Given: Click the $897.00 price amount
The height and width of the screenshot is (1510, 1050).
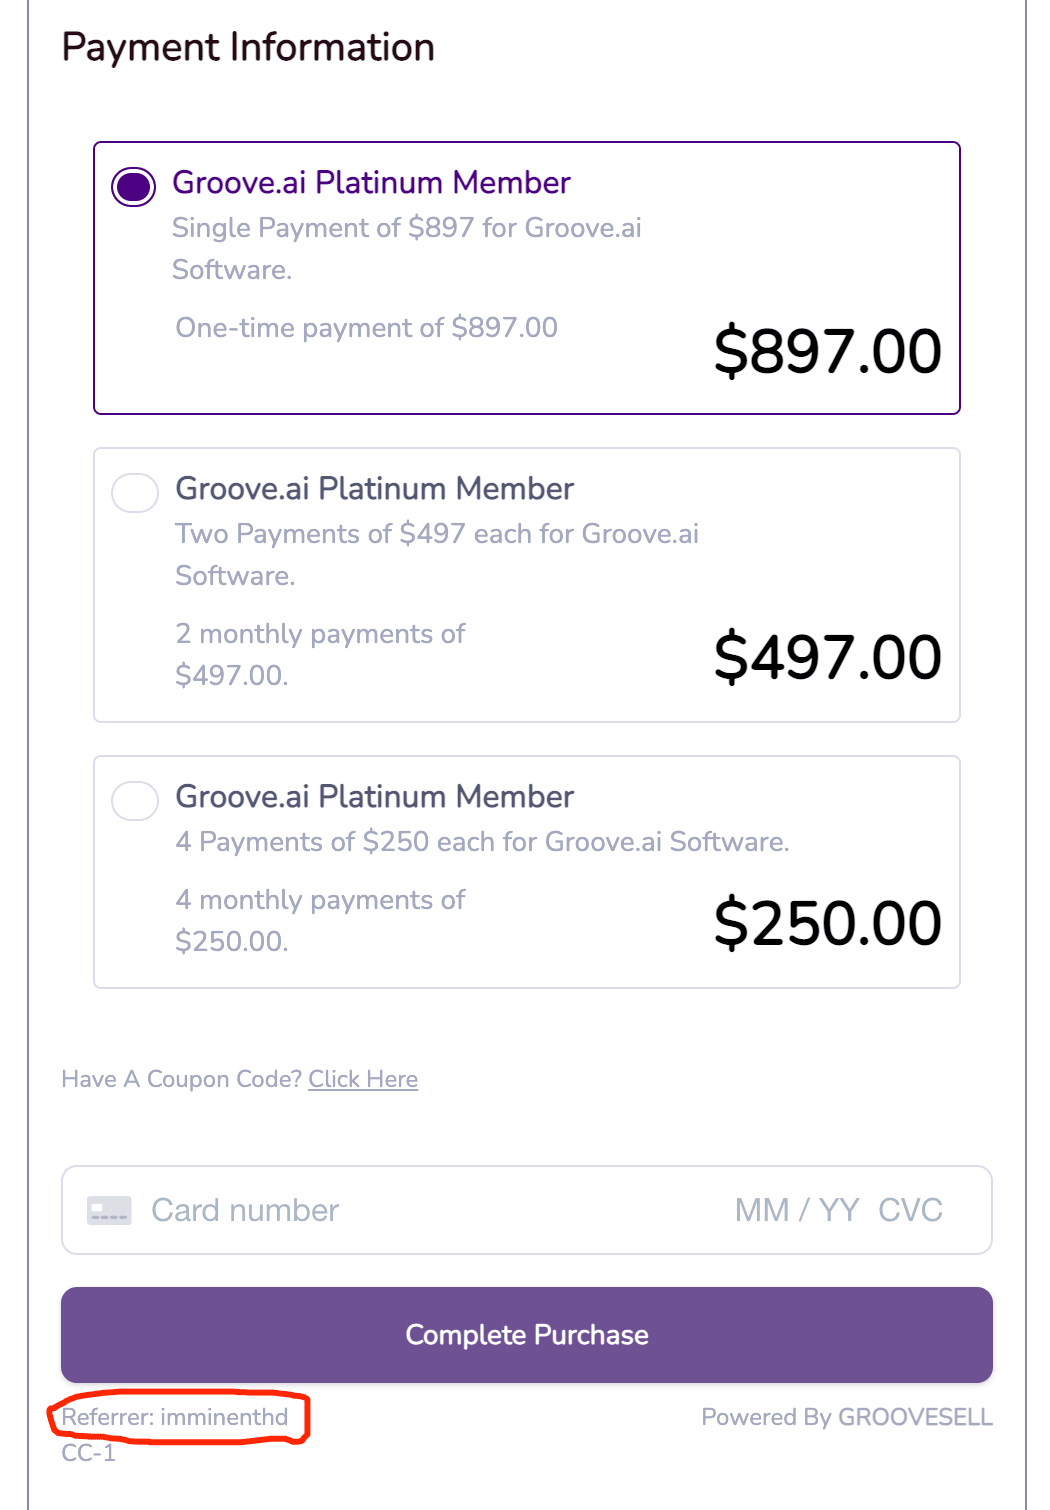Looking at the screenshot, I should tap(827, 351).
